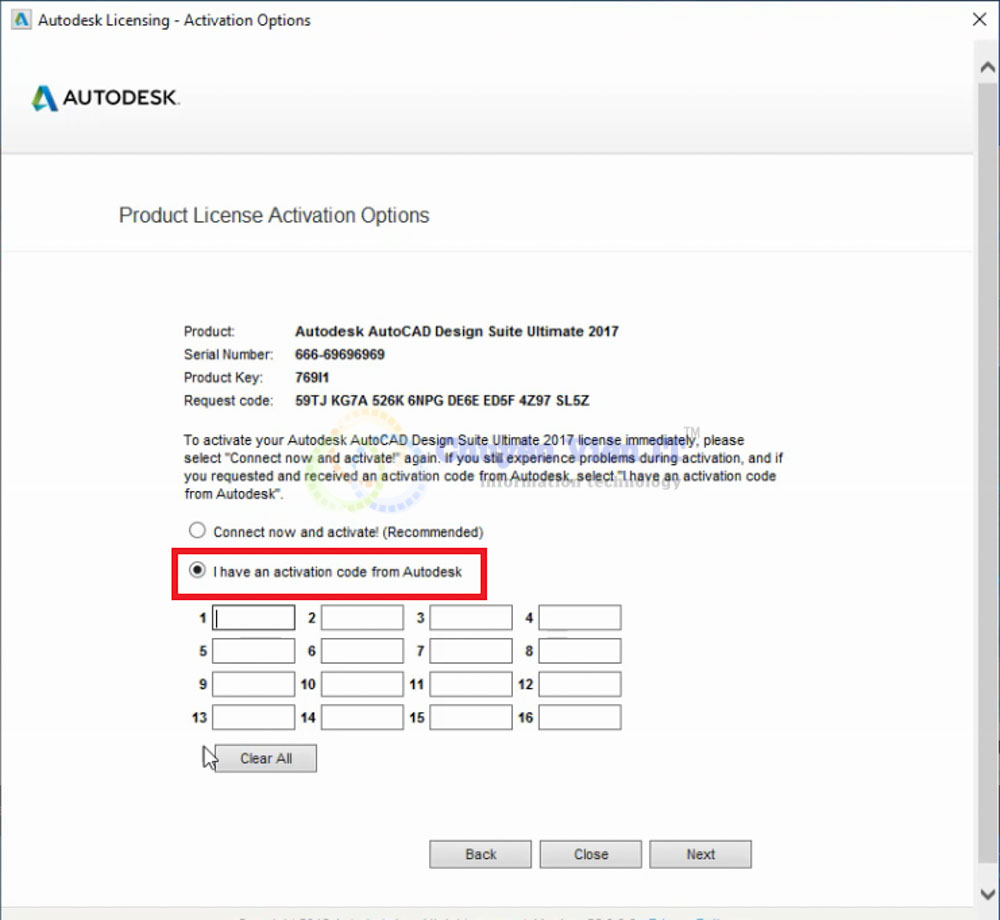The height and width of the screenshot is (920, 1000).
Task: Select activation code field 11
Action: tap(471, 684)
